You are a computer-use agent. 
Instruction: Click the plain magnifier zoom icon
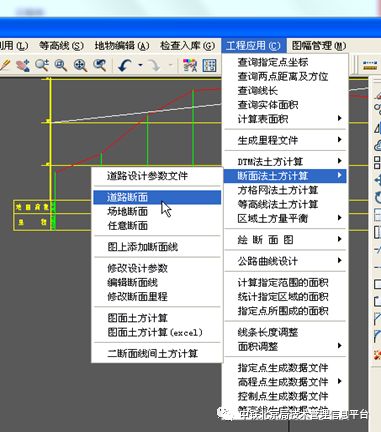pyautogui.click(x=61, y=65)
